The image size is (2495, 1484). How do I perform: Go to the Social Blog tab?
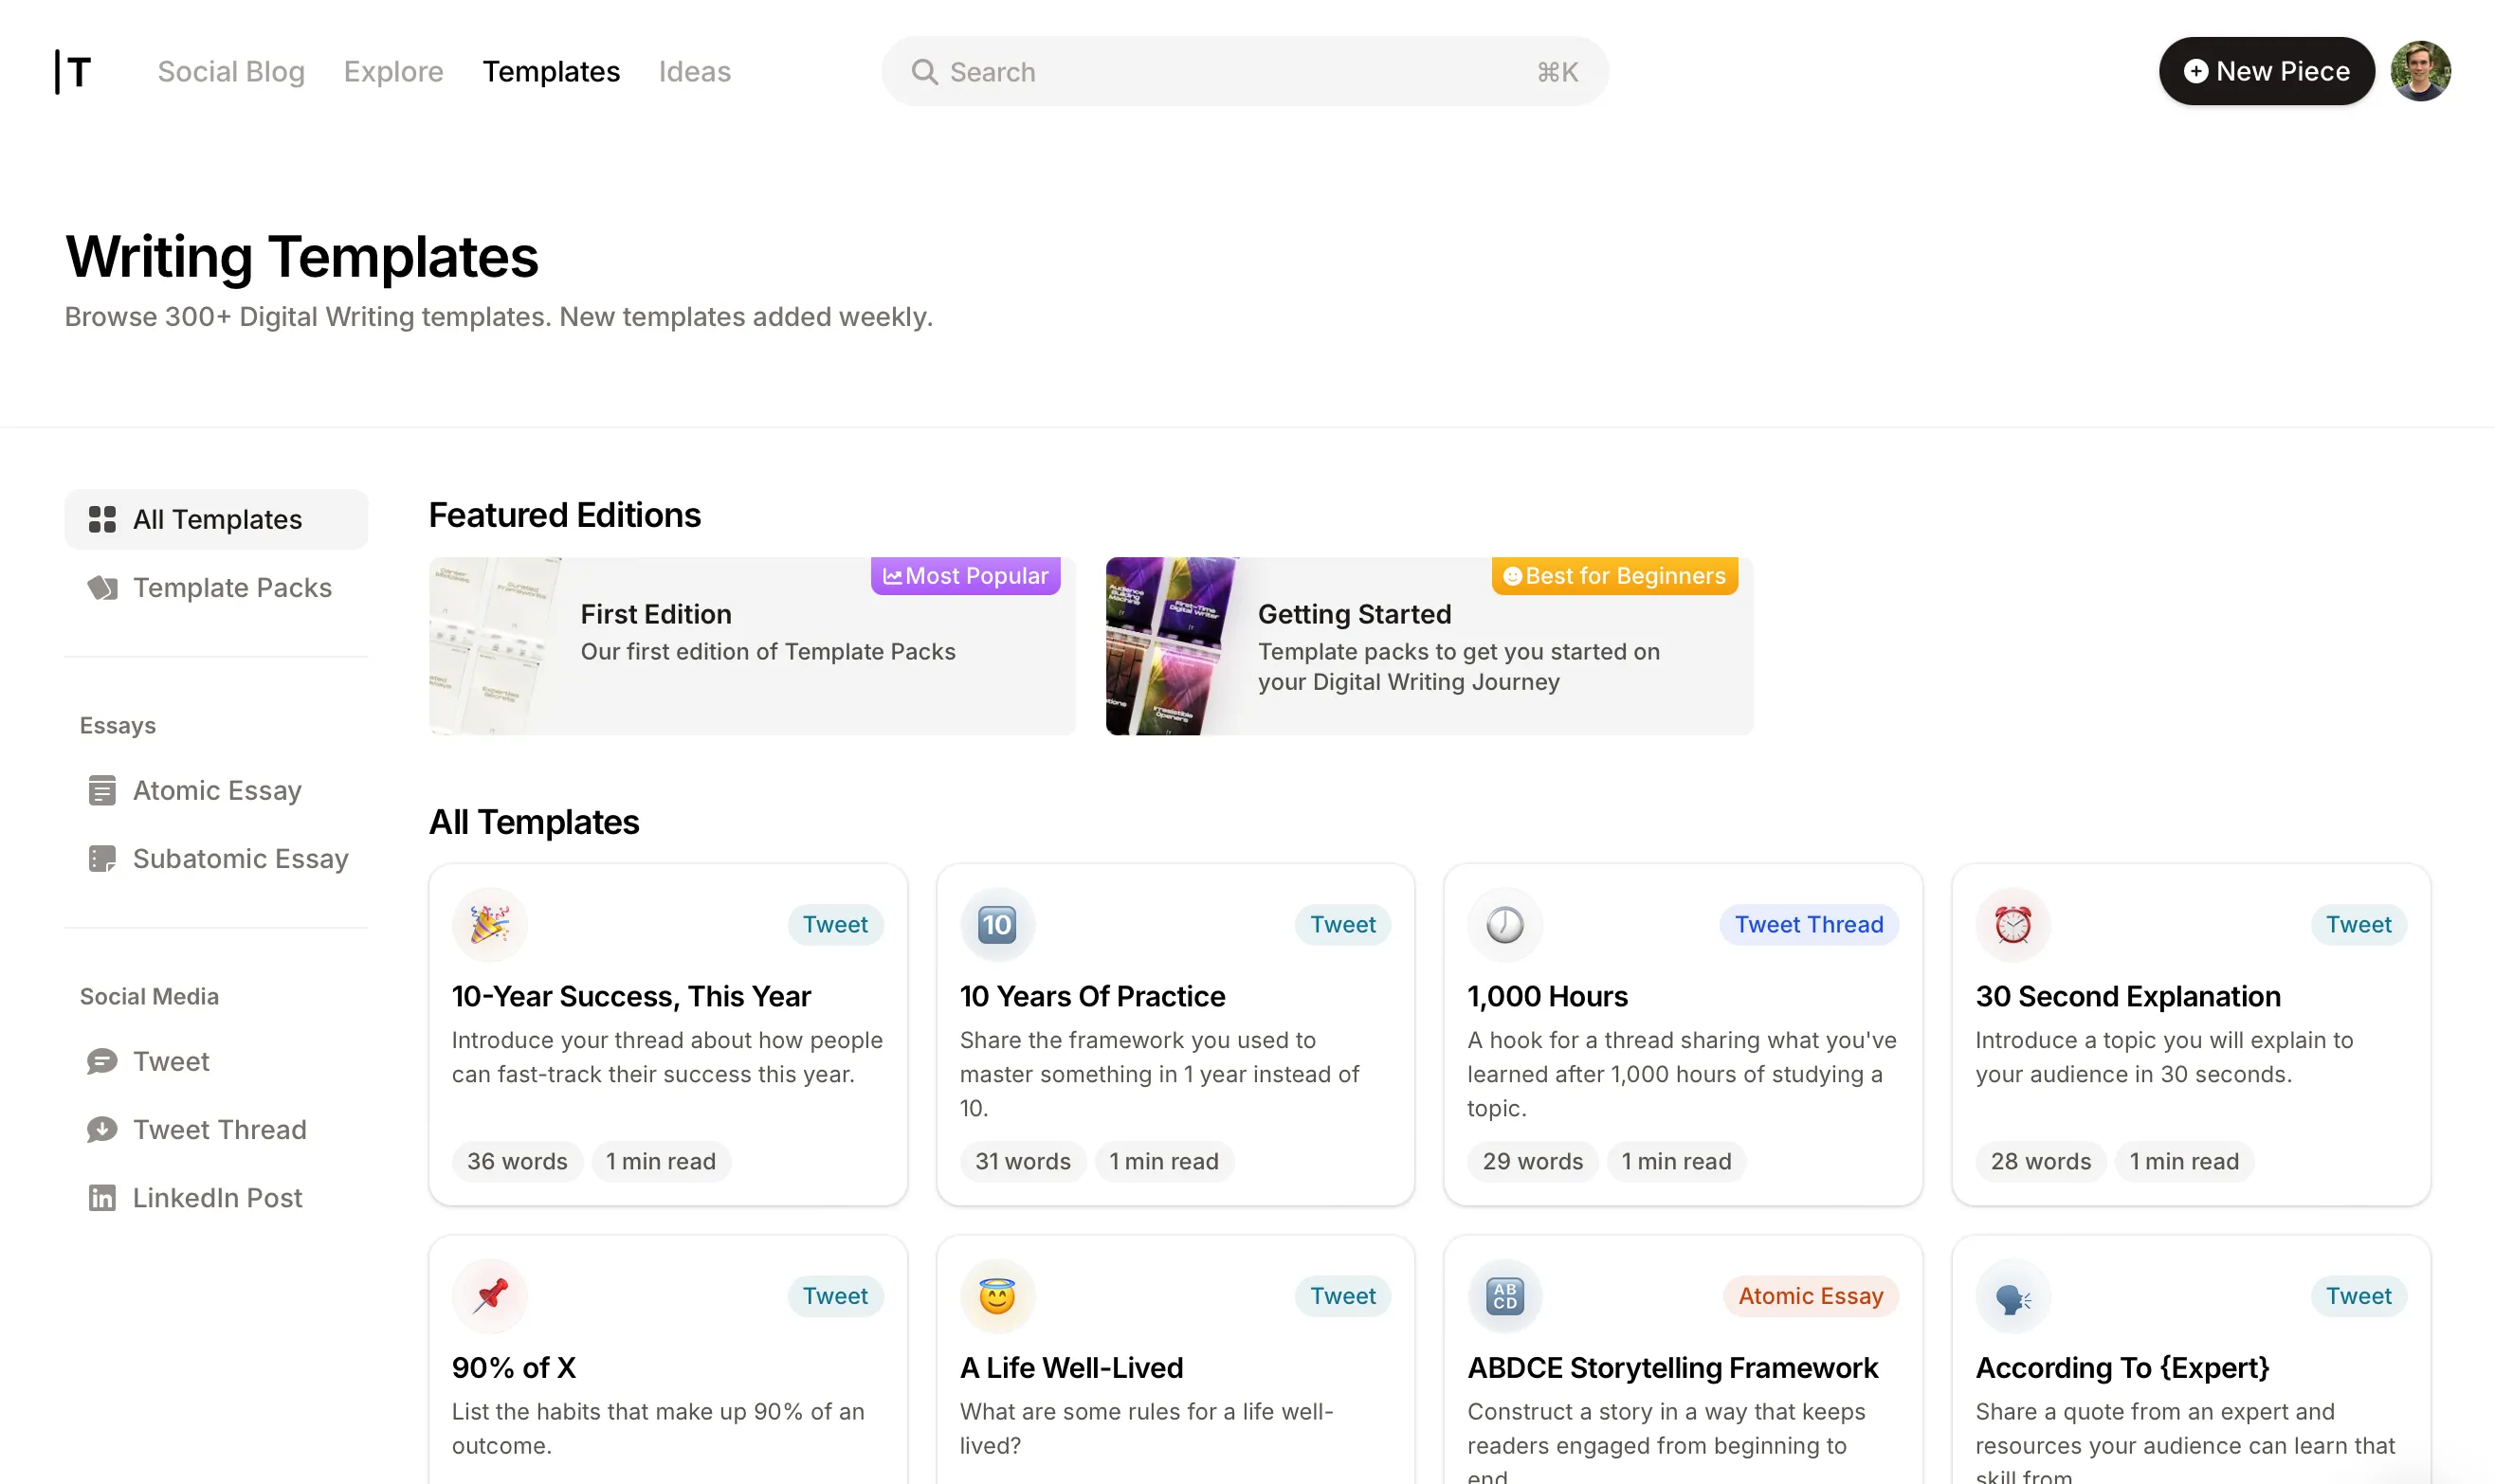231,72
